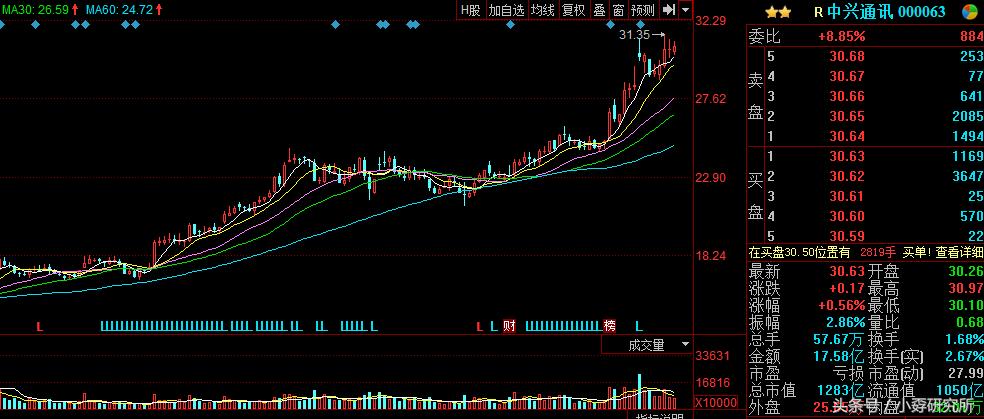Click buy level 3 price 30.61
Viewport: 984px width, 419px height.
tap(847, 196)
